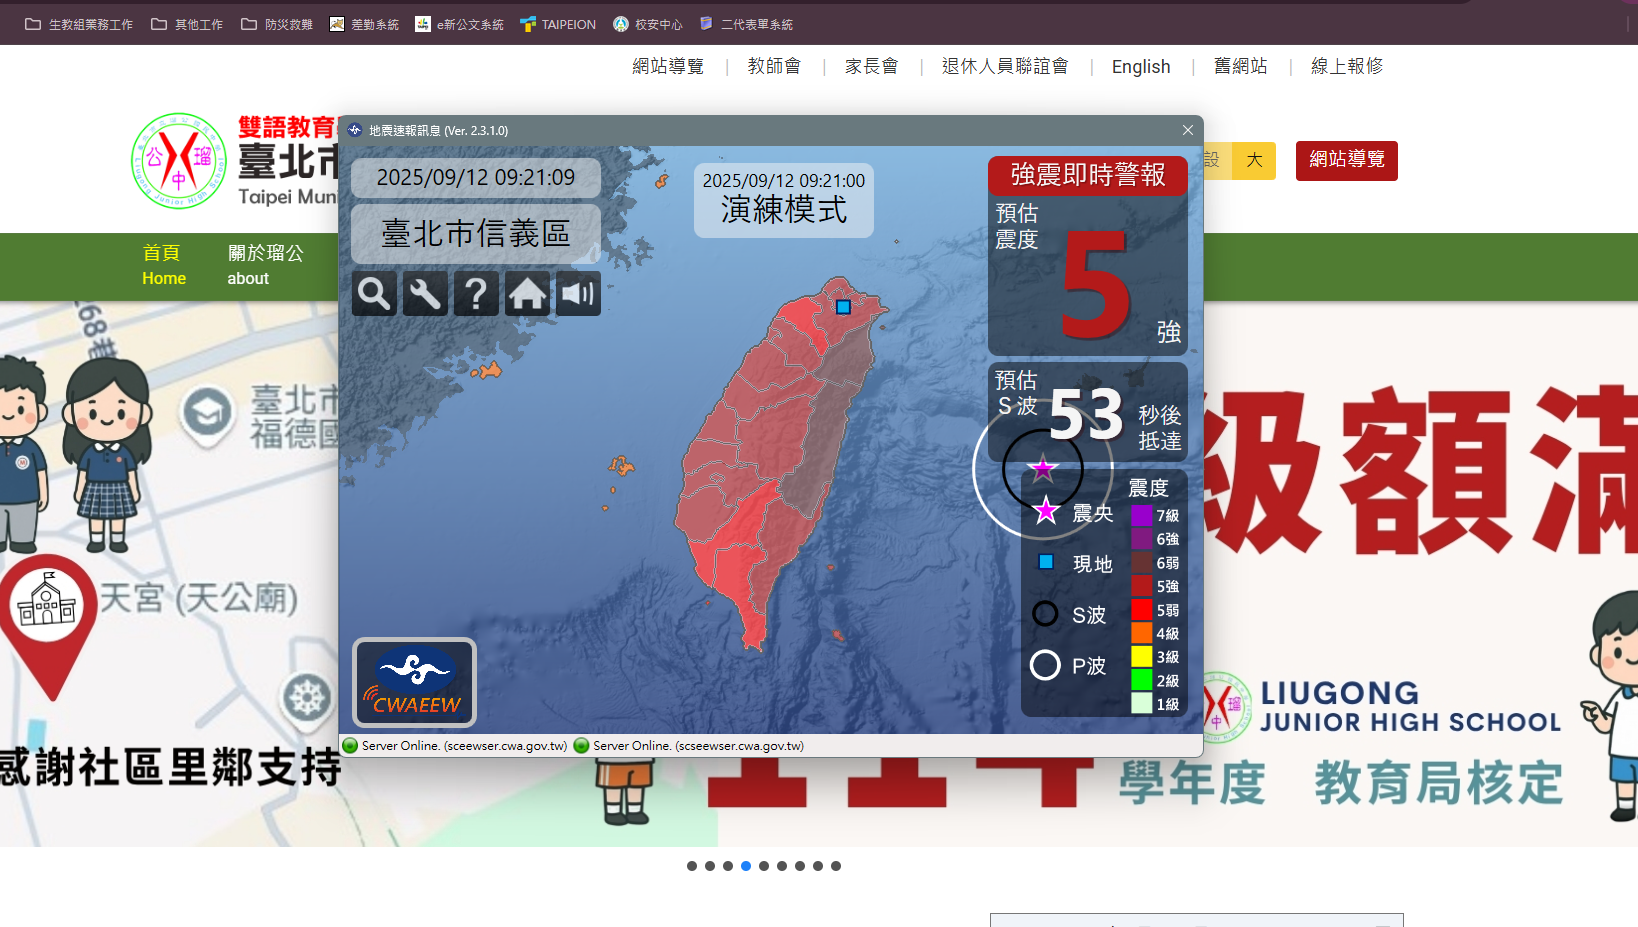Click the blue current-location marker on map

coord(843,307)
